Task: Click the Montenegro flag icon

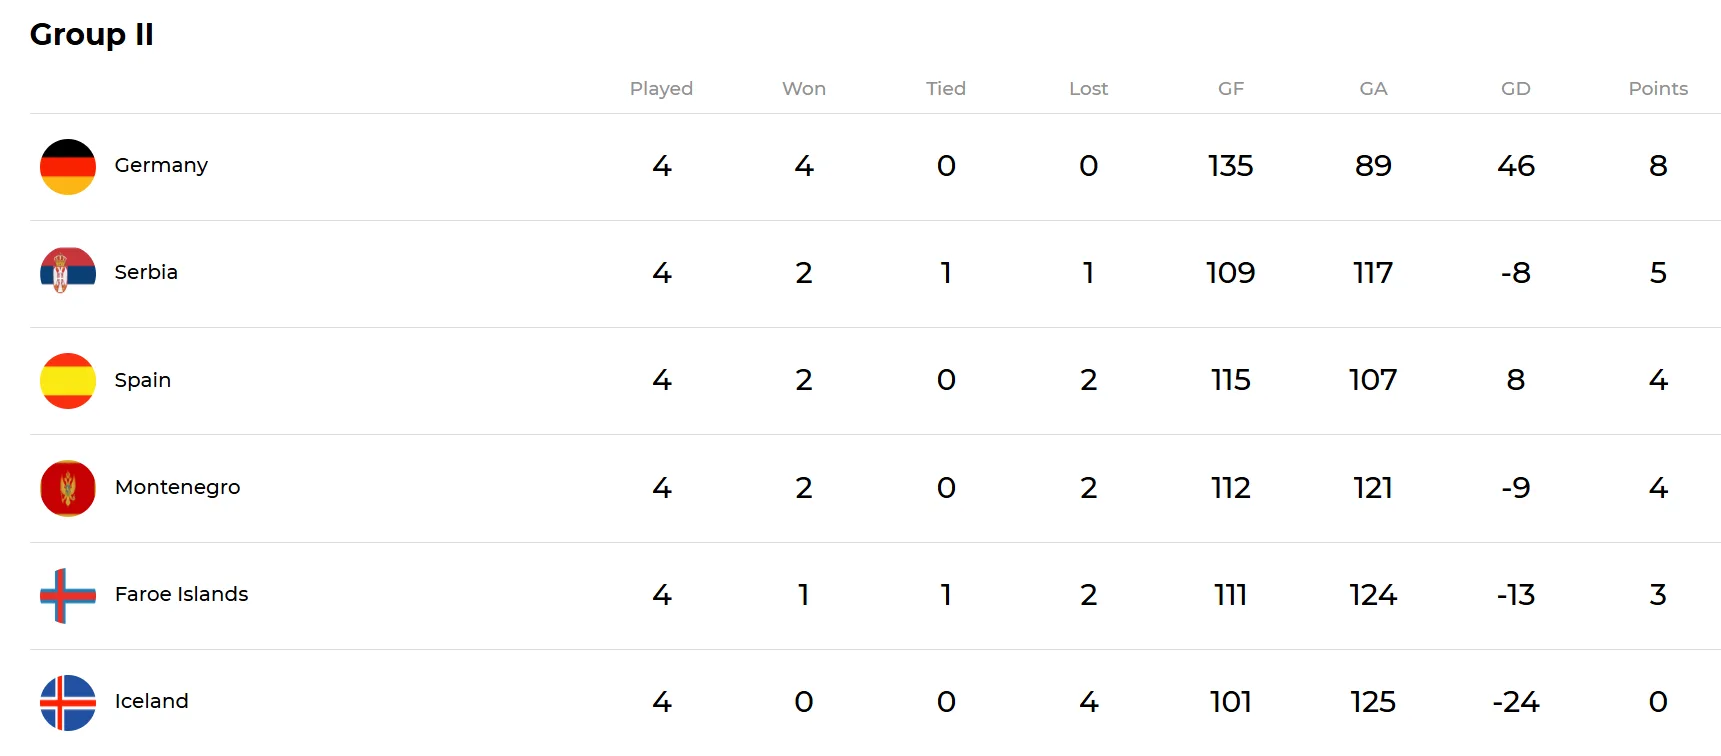Action: tap(68, 488)
